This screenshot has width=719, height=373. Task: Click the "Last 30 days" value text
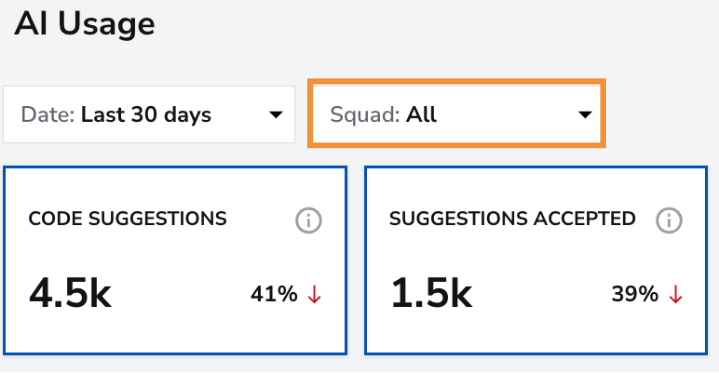point(146,114)
